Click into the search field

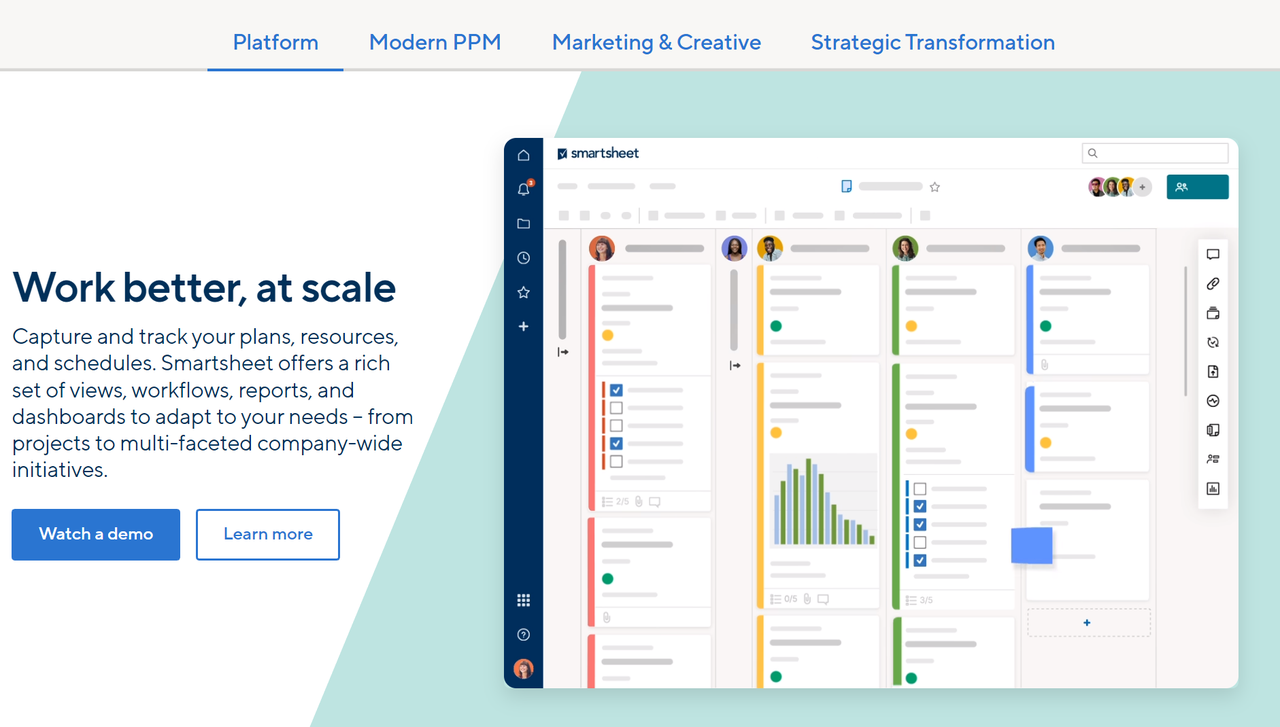1155,153
